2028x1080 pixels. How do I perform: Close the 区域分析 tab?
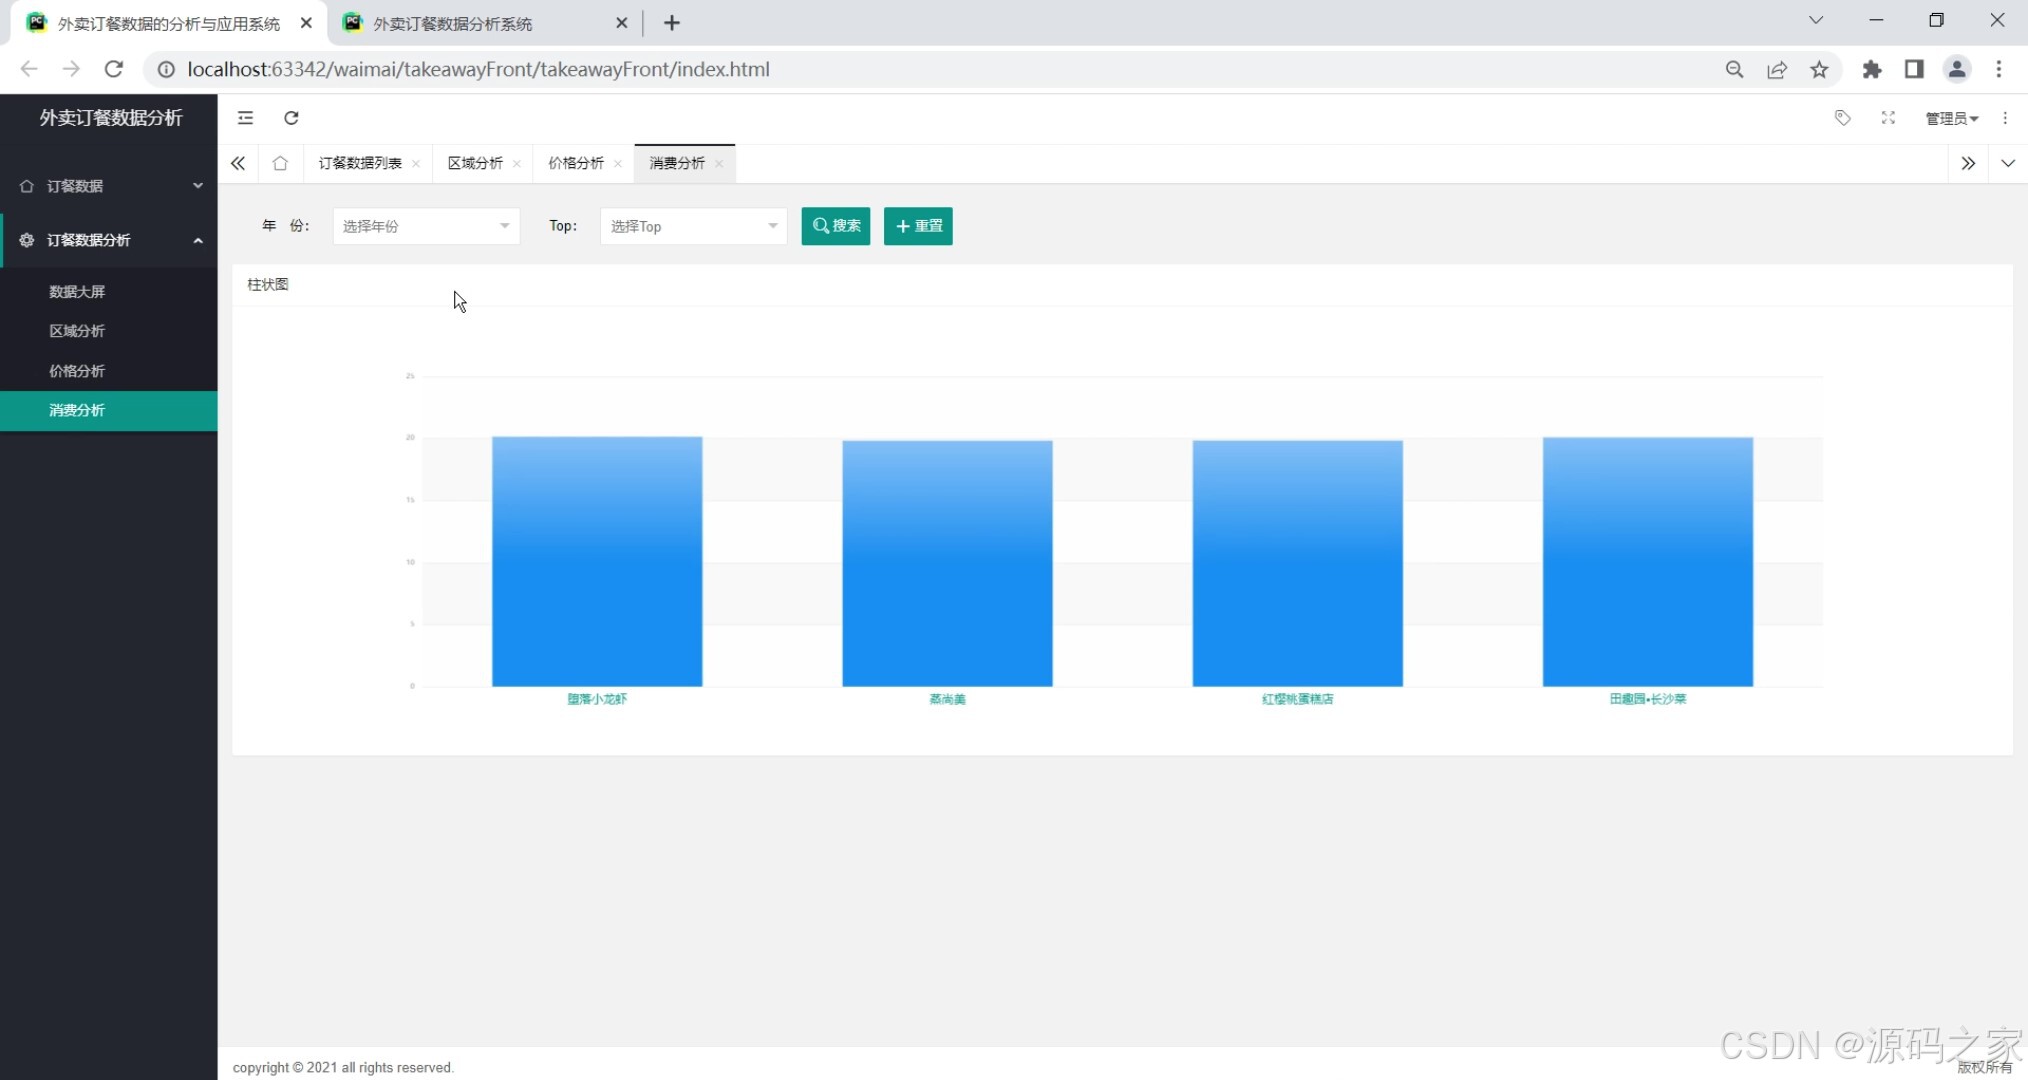[x=517, y=164]
